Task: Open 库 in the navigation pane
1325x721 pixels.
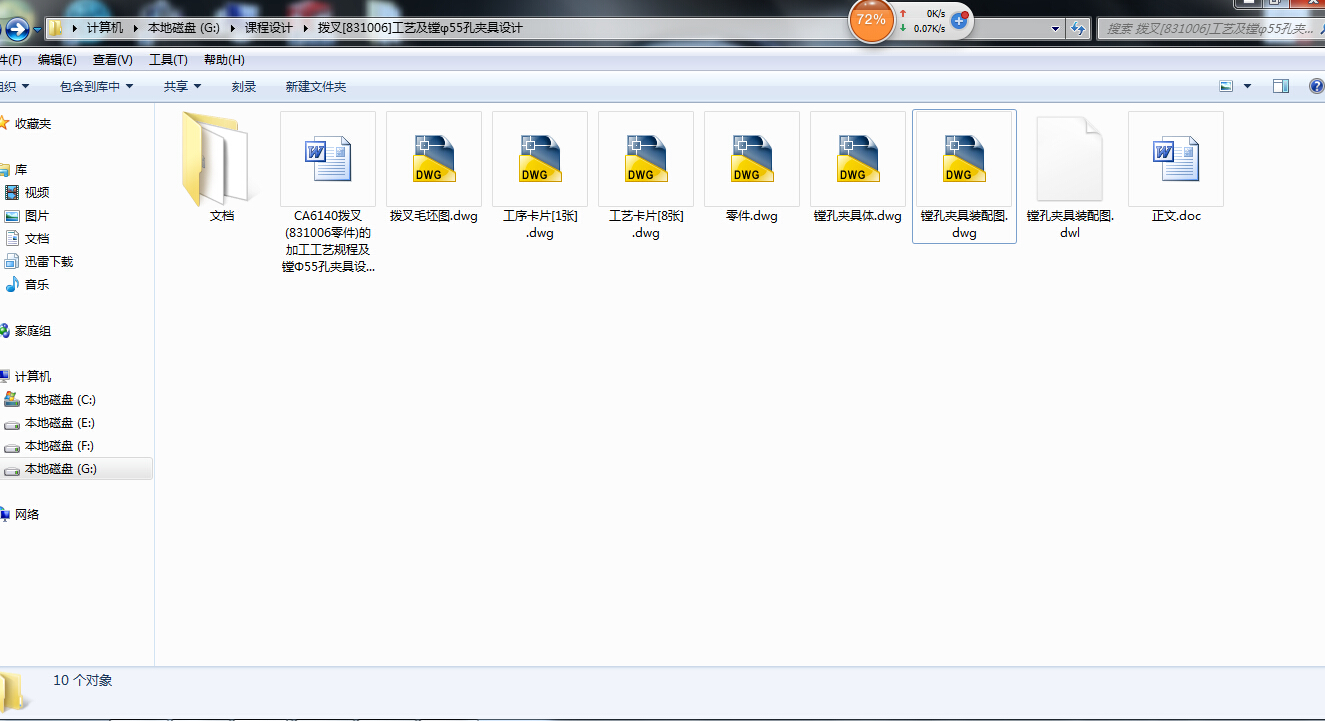Action: pos(21,170)
